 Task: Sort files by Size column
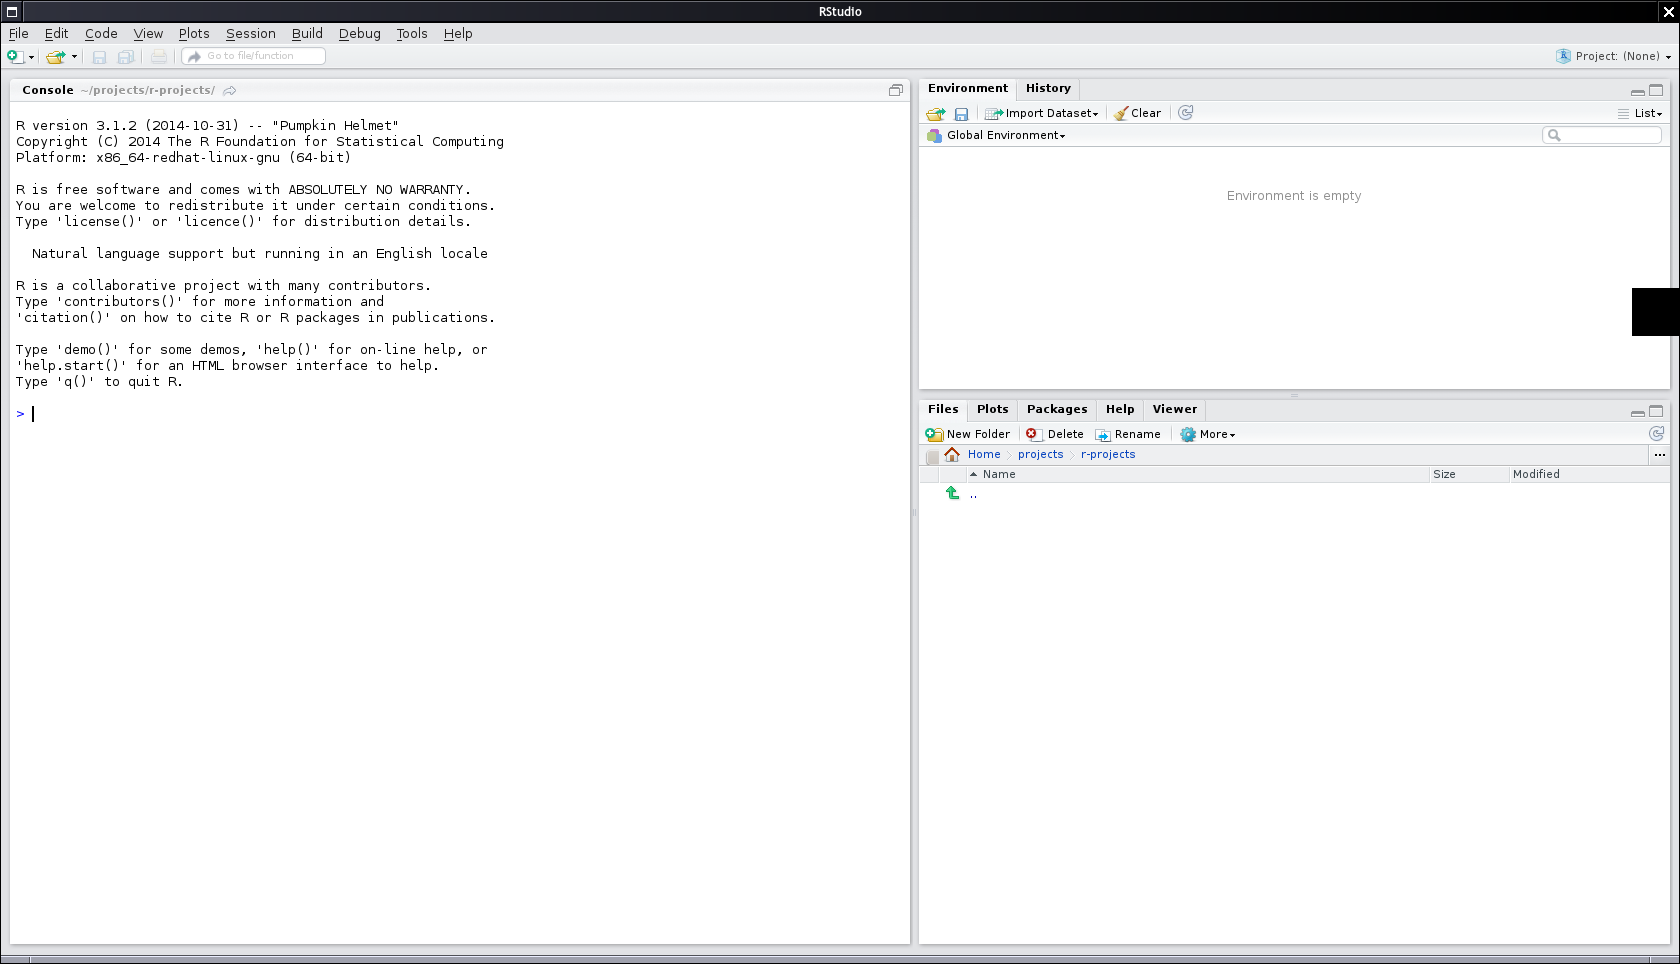pos(1469,474)
